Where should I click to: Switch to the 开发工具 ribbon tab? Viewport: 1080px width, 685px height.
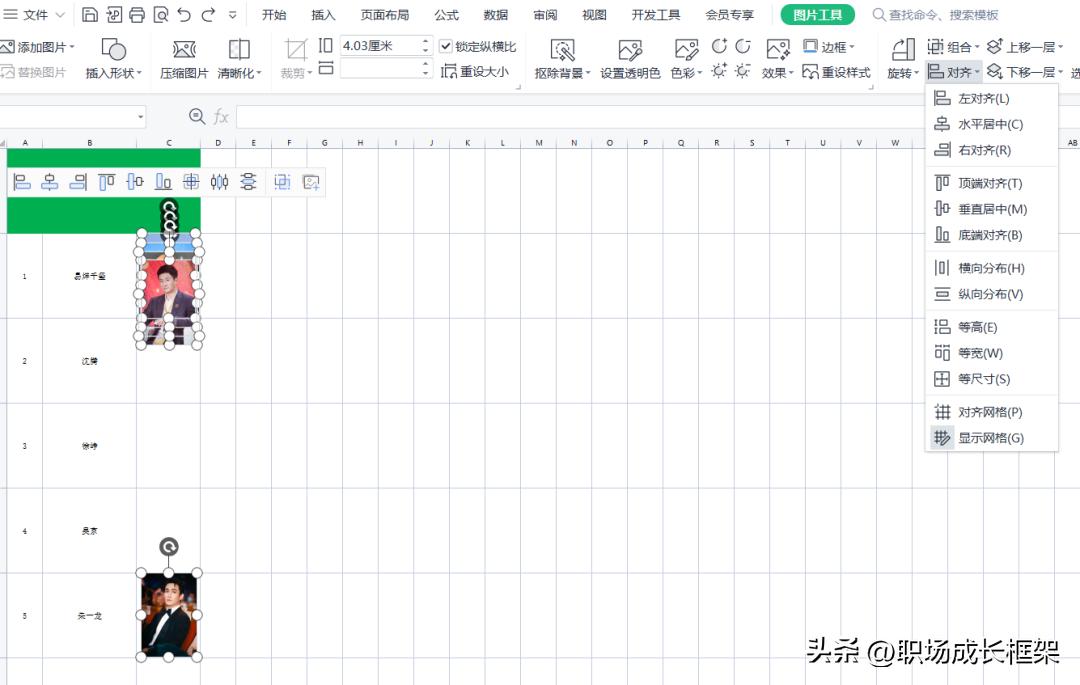pos(655,14)
